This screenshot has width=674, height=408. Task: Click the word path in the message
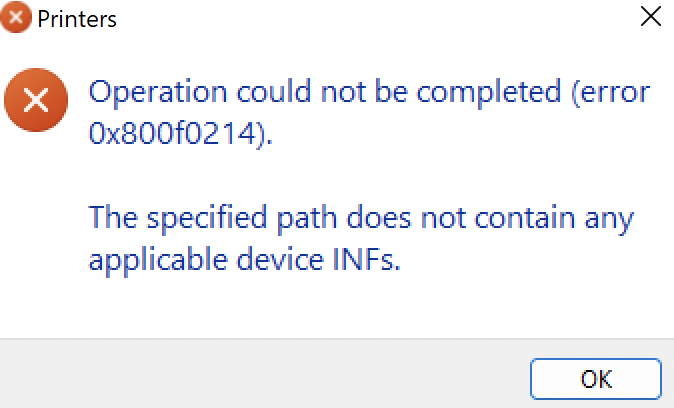coord(306,219)
